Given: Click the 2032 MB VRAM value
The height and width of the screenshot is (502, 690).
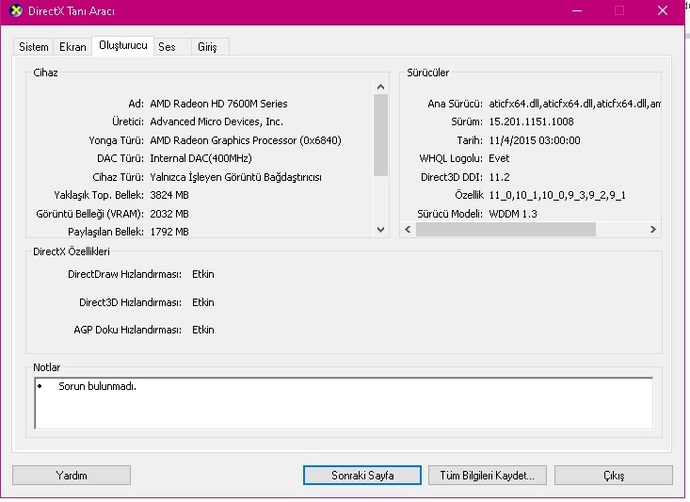Looking at the screenshot, I should 169,214.
